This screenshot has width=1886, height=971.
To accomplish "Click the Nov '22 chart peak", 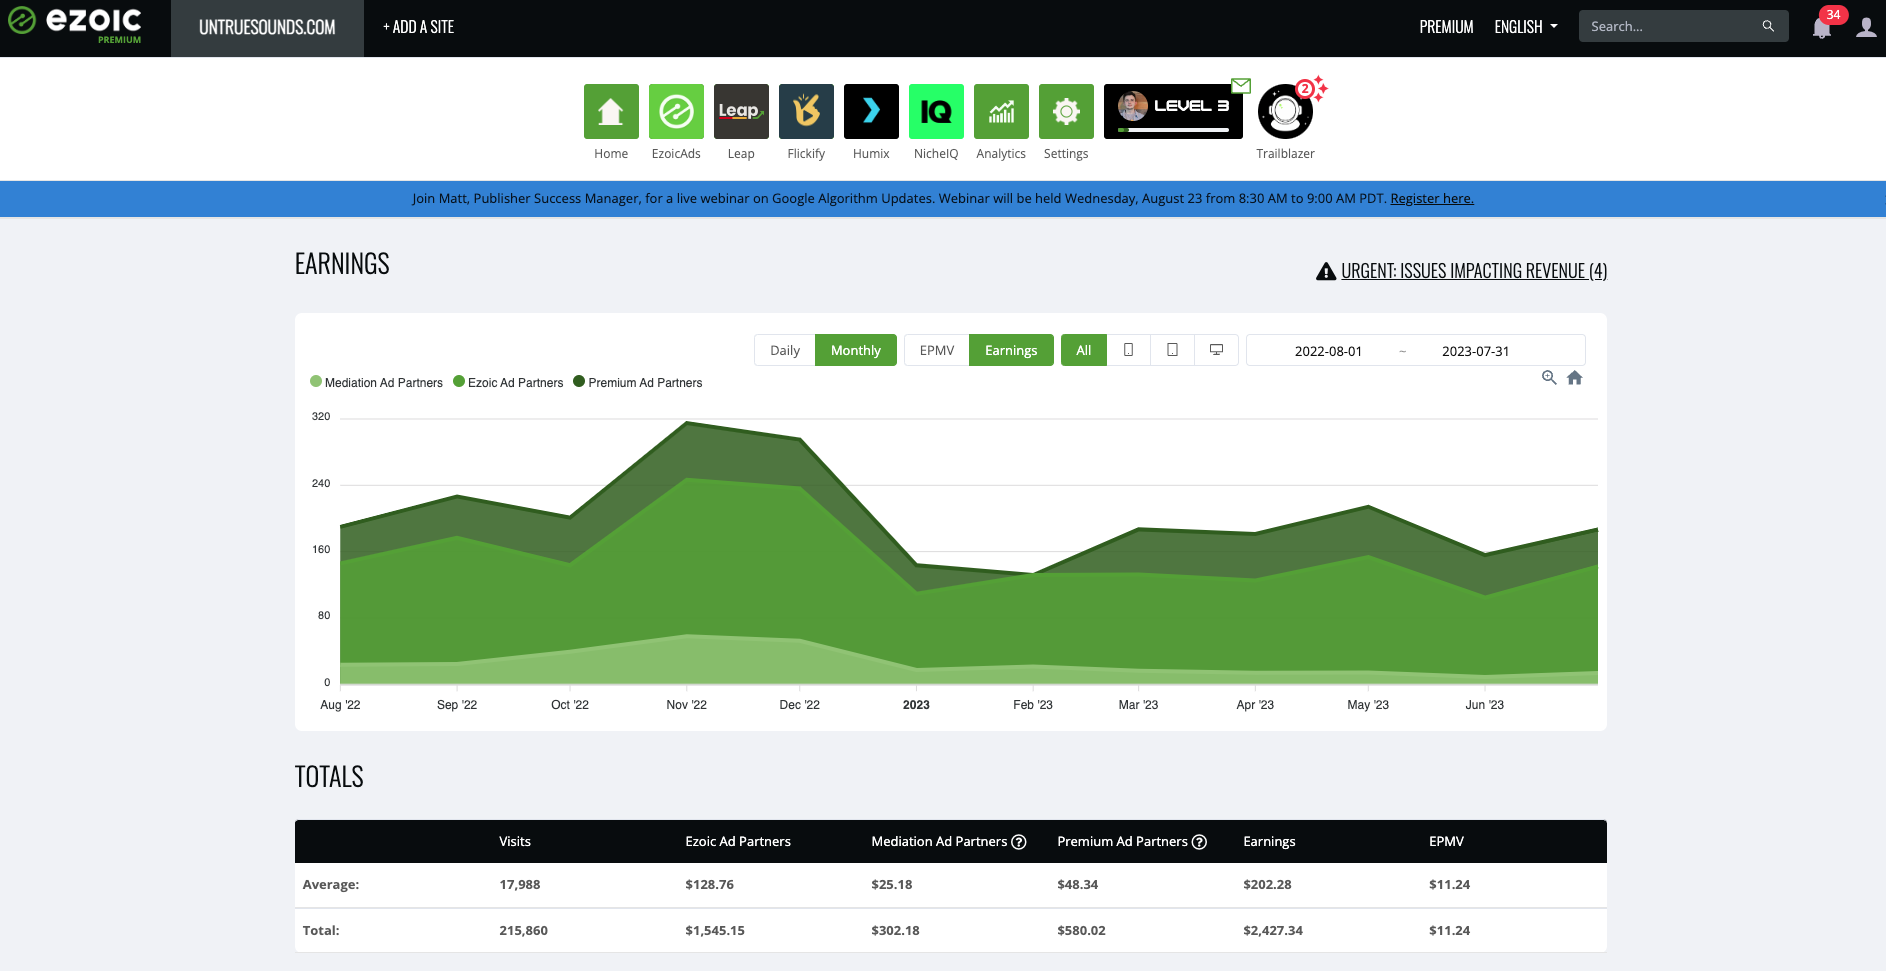I will point(687,423).
